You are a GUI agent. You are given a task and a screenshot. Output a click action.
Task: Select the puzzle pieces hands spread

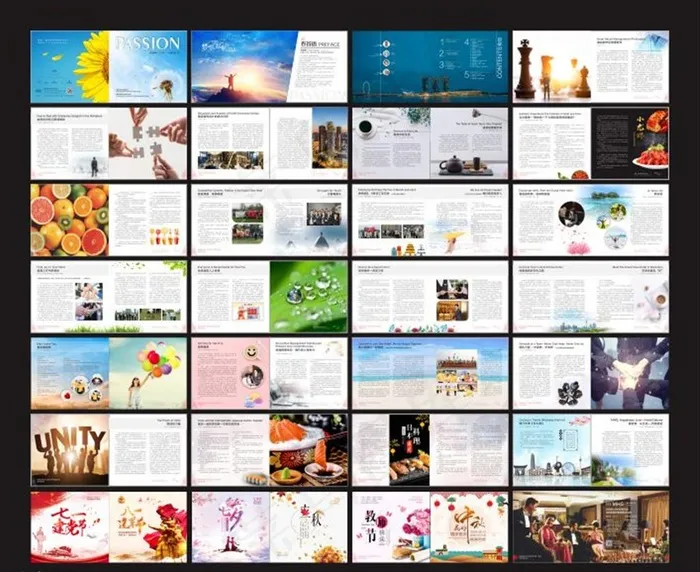(108, 143)
